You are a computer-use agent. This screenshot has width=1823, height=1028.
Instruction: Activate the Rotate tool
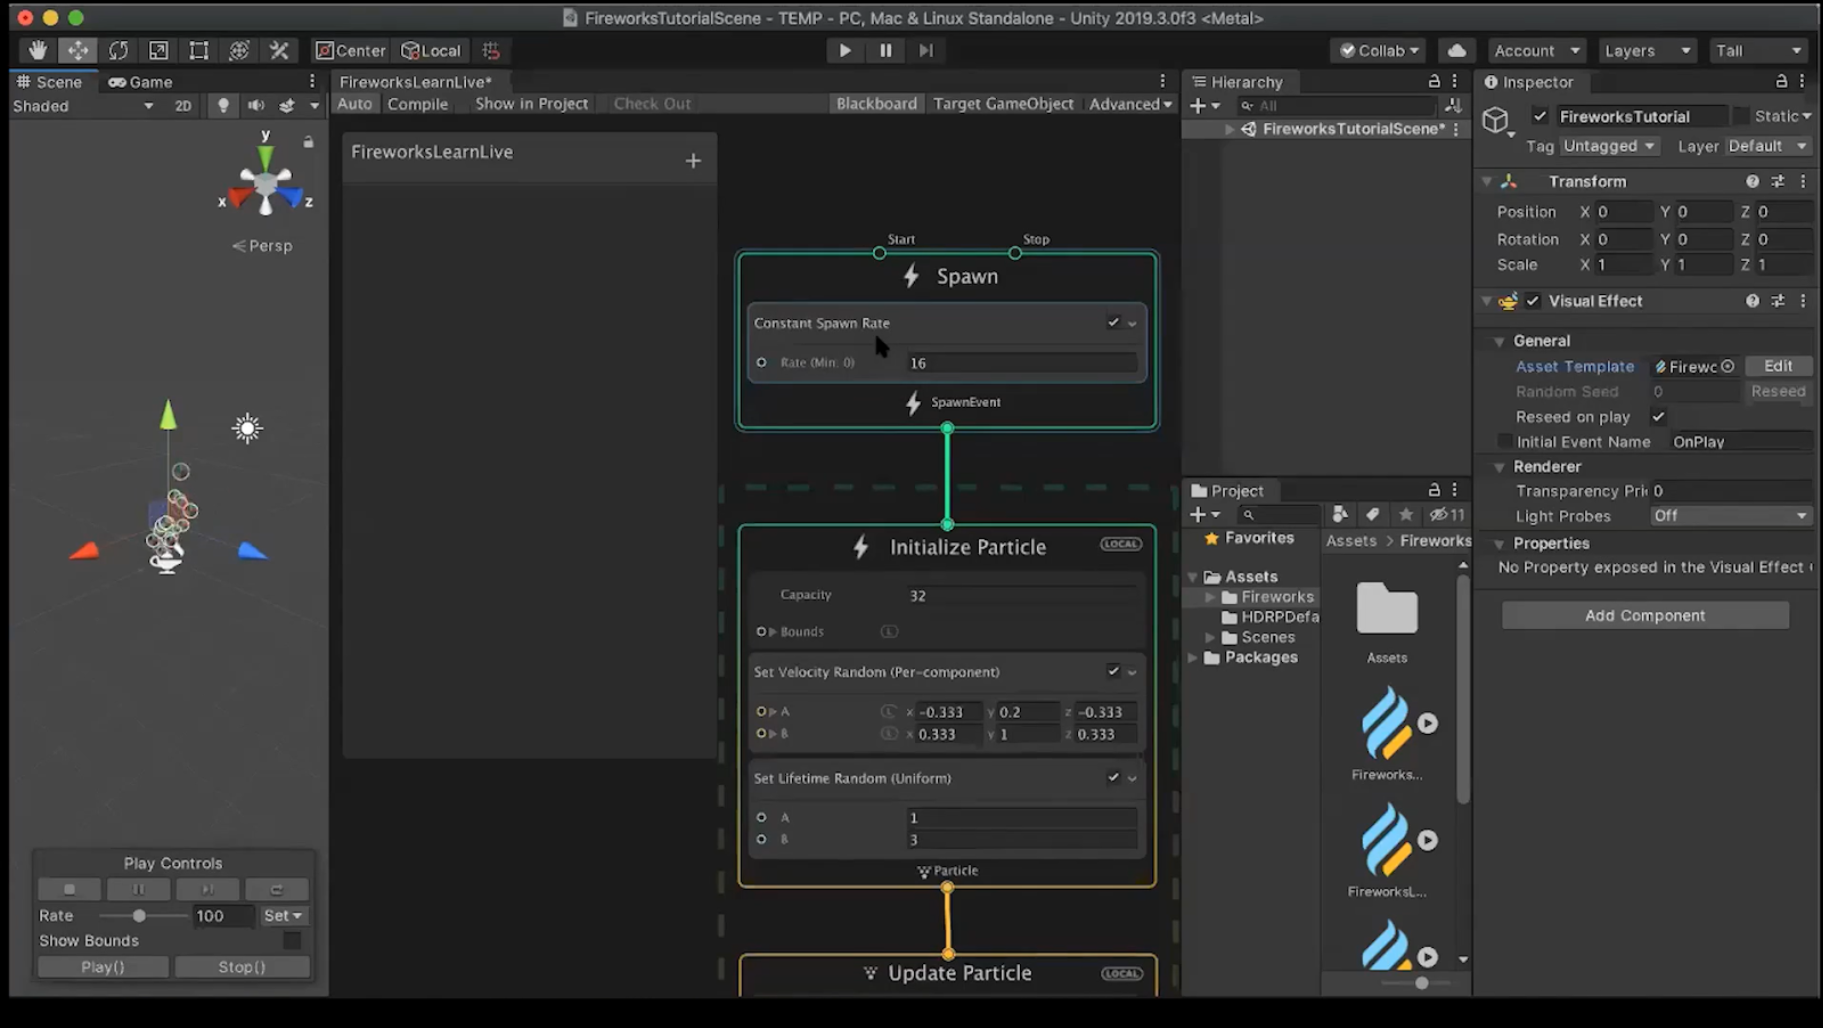click(118, 50)
